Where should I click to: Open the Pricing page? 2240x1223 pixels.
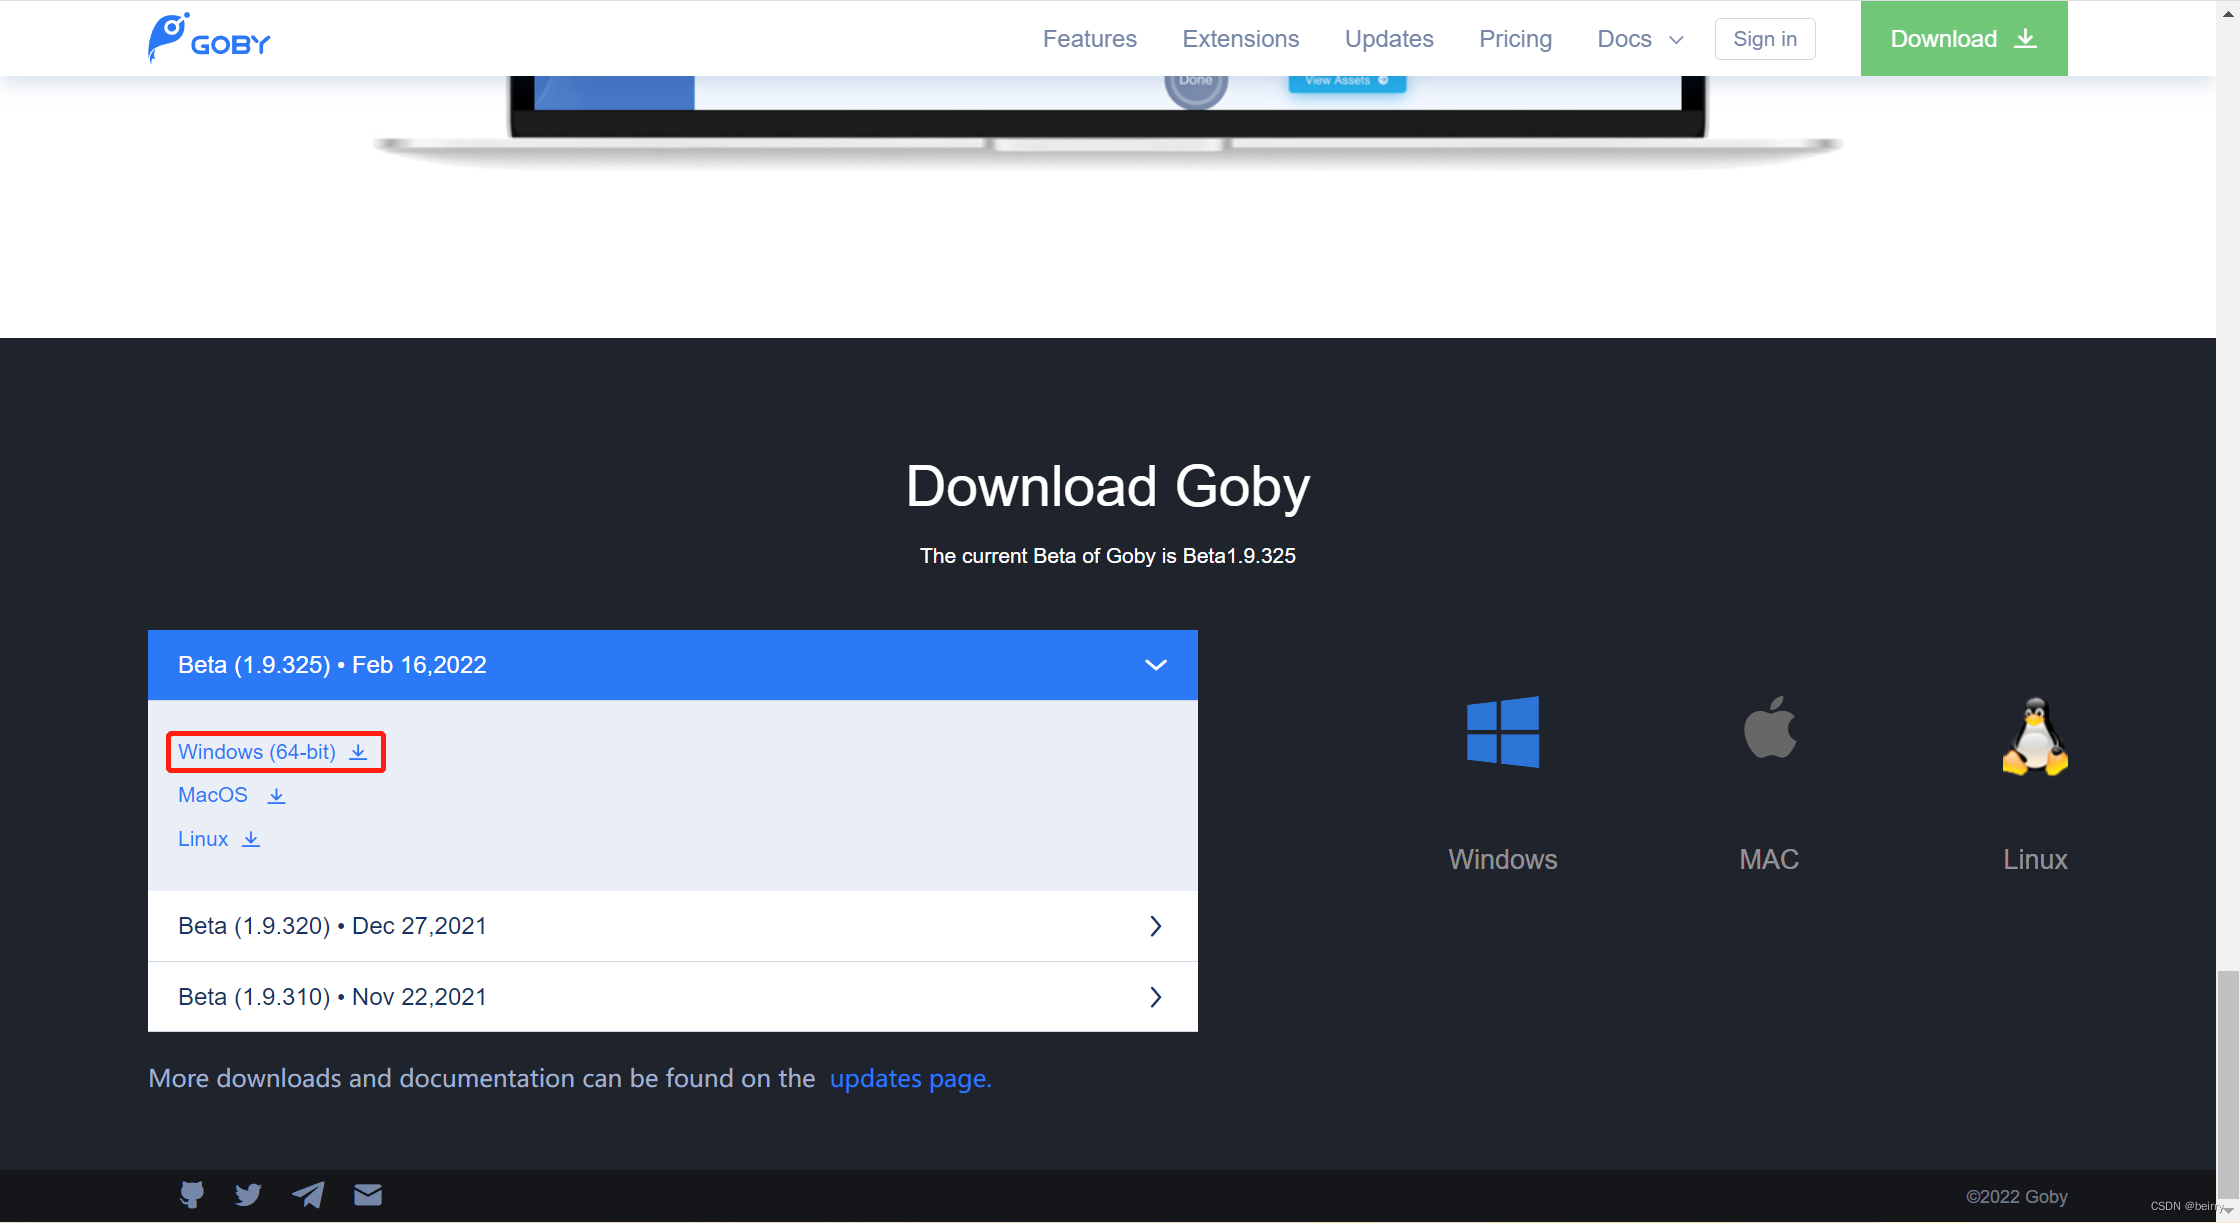coord(1515,39)
